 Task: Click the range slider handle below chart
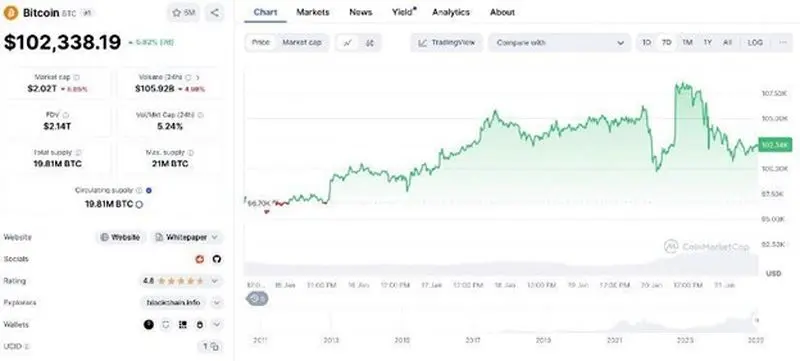pyautogui.click(x=257, y=299)
